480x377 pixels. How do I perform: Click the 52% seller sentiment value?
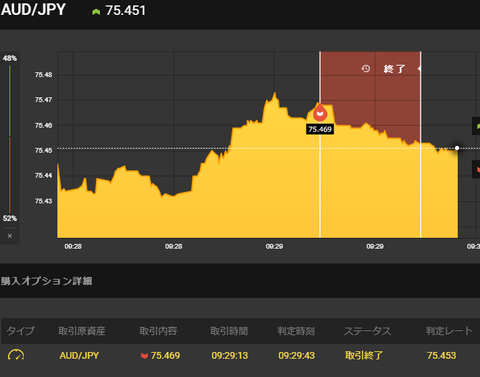pos(10,218)
